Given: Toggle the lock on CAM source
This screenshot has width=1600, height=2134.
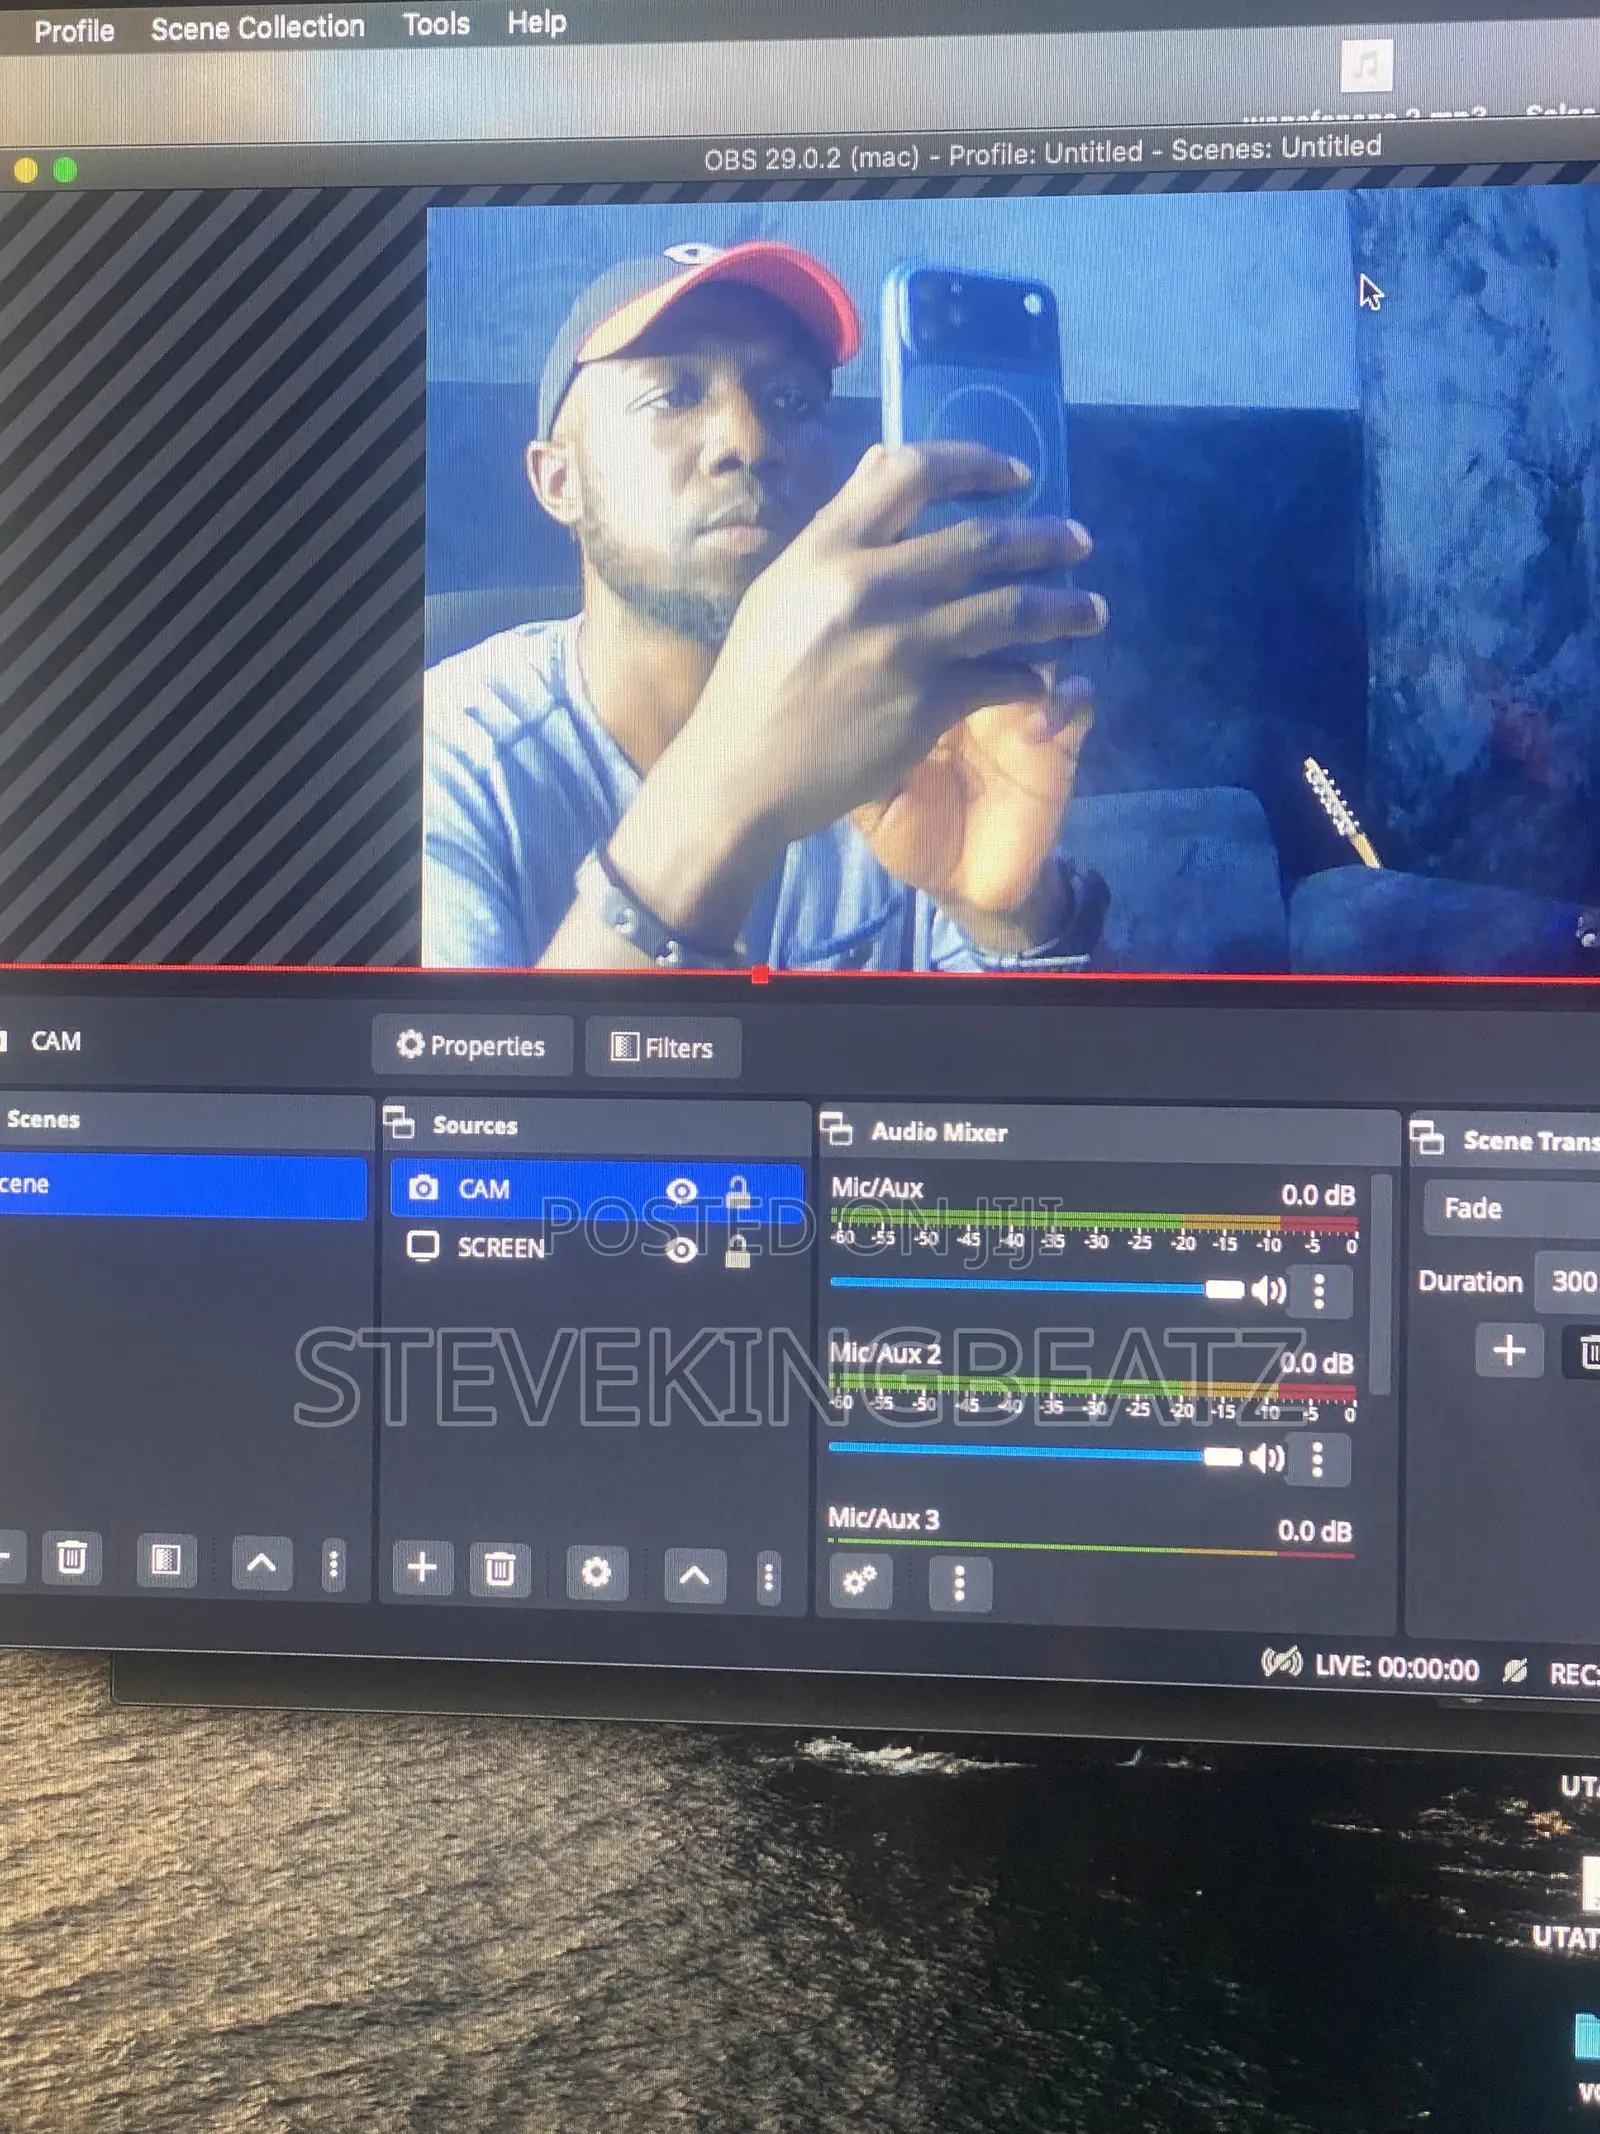Looking at the screenshot, I should 738,1191.
